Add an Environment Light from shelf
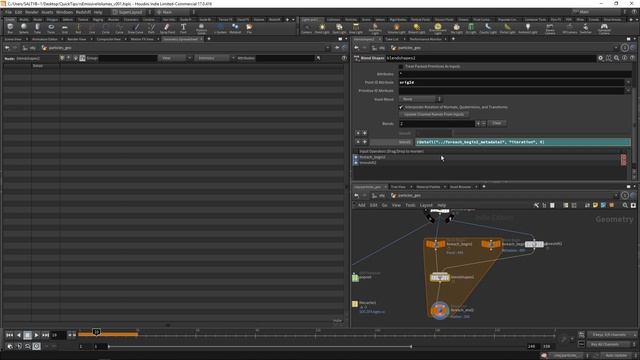640x360 pixels. coord(438,28)
